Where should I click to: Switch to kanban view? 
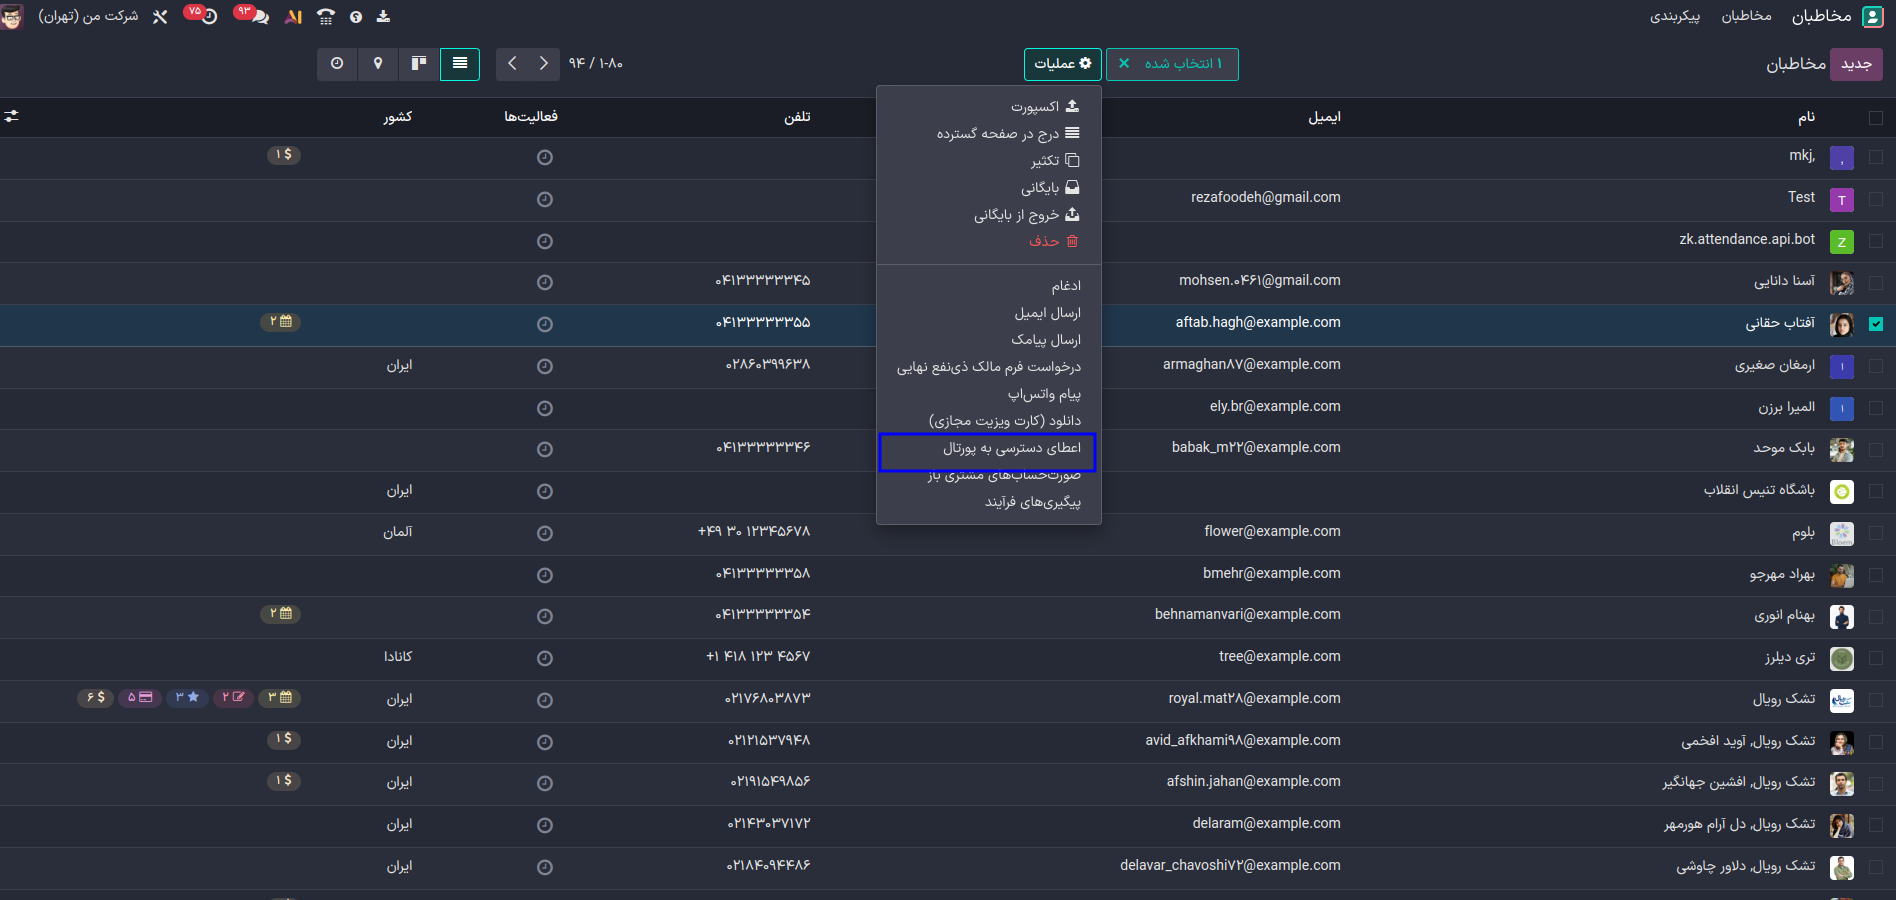[419, 64]
